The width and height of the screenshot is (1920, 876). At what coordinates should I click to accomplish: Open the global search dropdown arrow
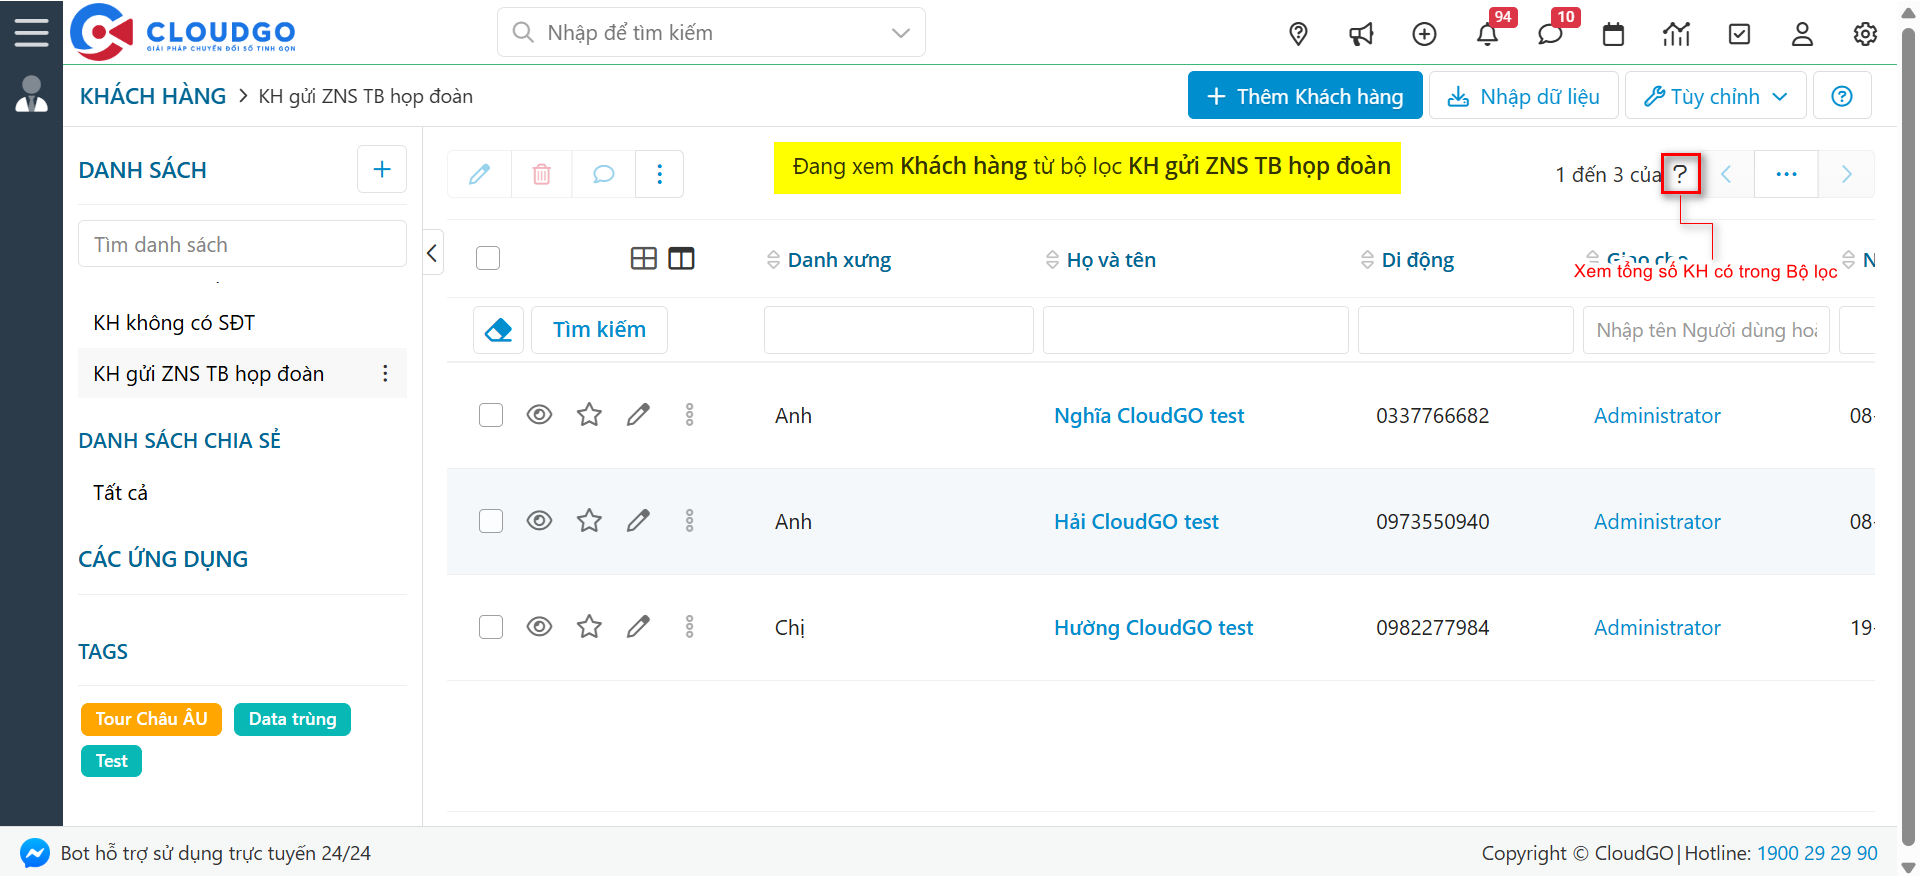coord(900,33)
